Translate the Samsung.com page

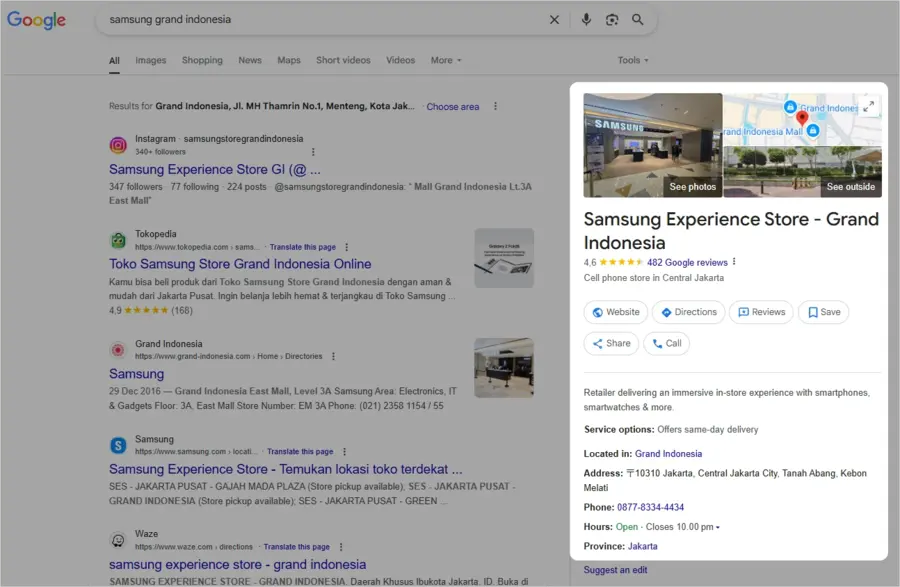[300, 452]
